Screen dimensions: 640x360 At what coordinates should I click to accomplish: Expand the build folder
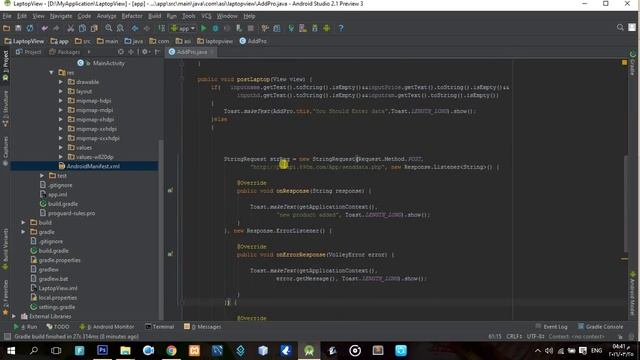pos(23,222)
